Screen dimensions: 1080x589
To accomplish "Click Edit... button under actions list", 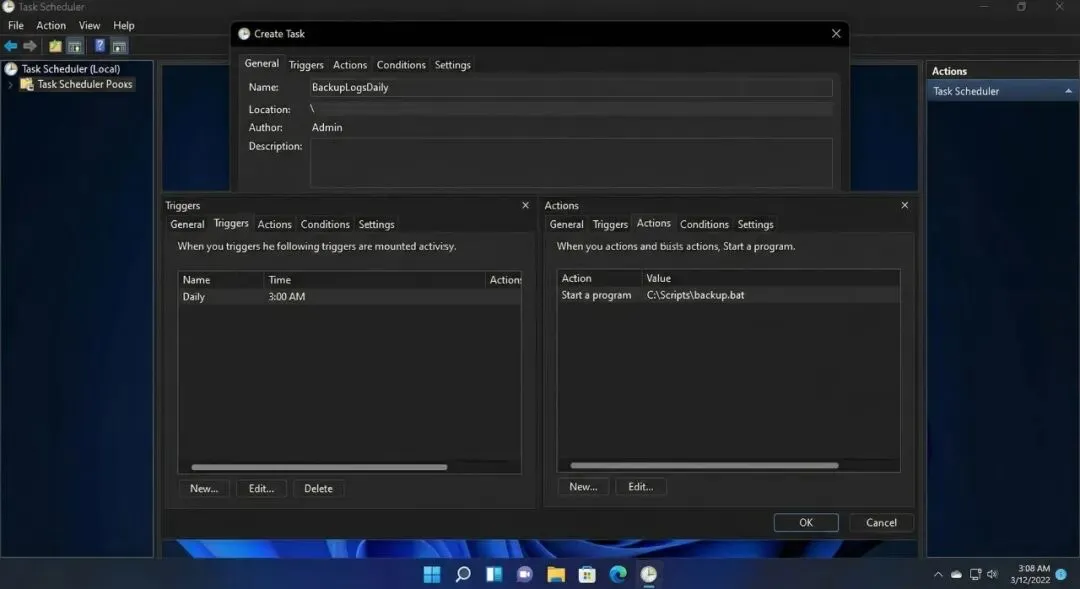I will [641, 487].
